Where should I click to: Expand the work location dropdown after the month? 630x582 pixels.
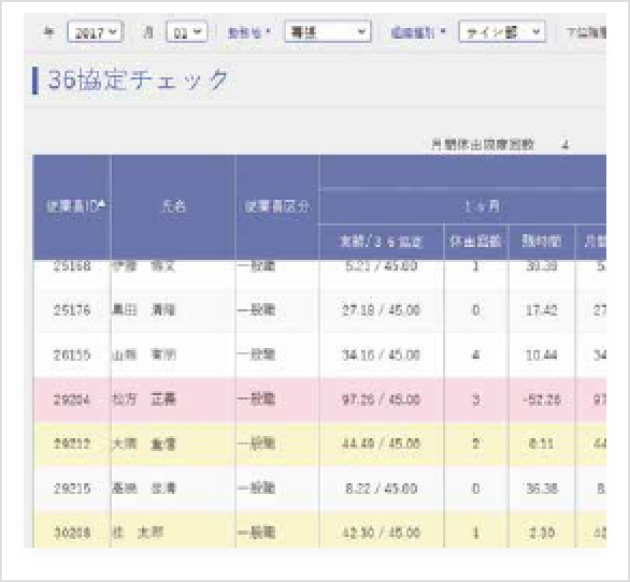tap(327, 32)
